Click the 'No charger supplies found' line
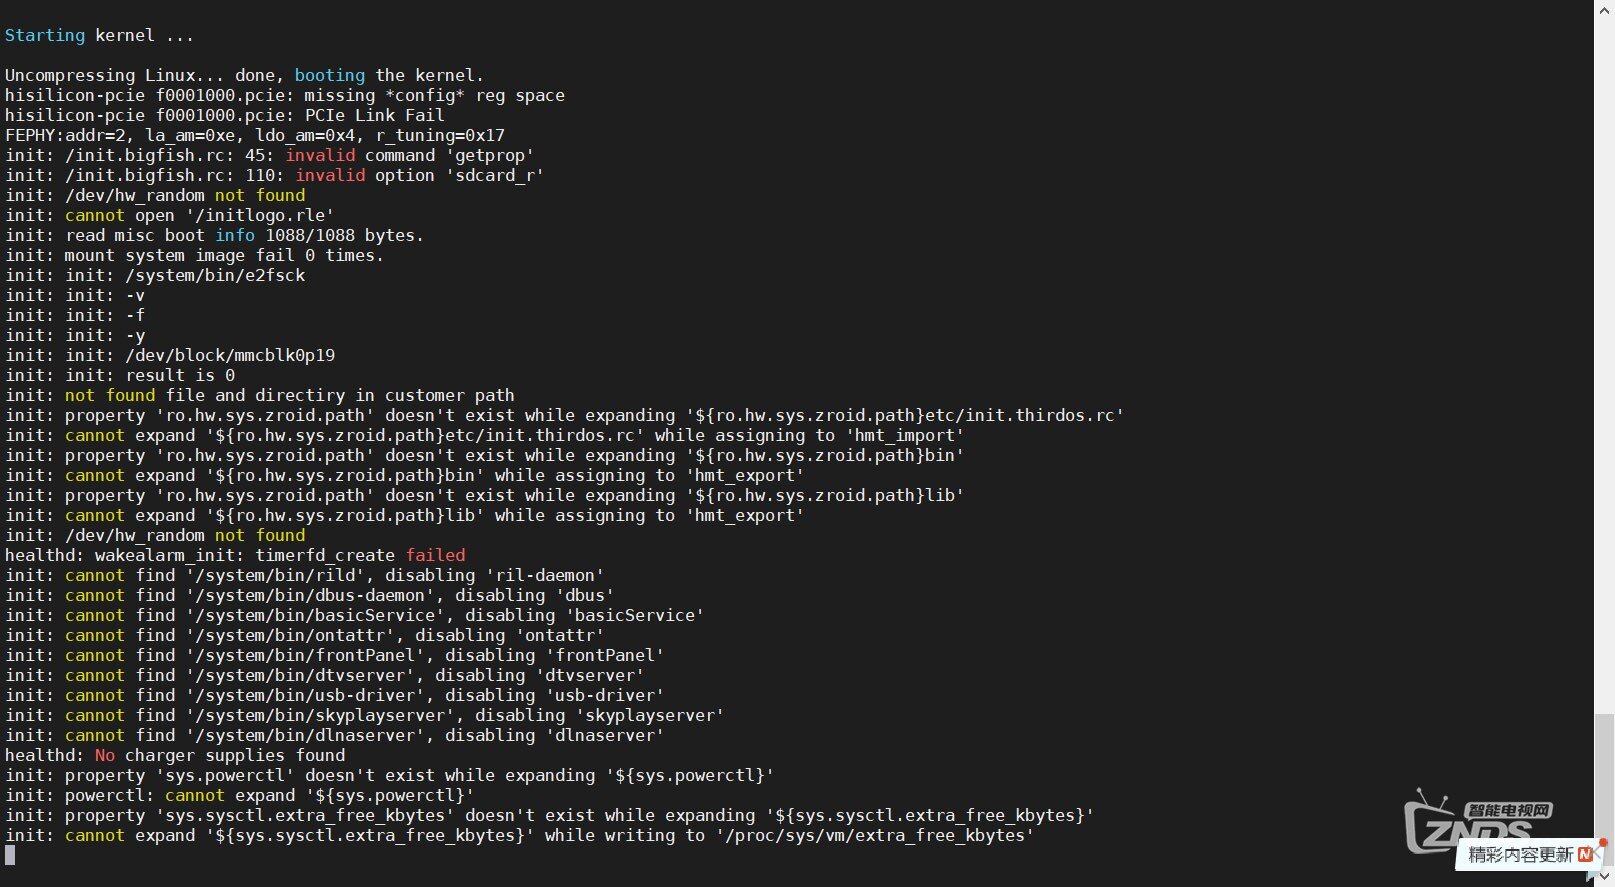The height and width of the screenshot is (887, 1615). pos(175,755)
